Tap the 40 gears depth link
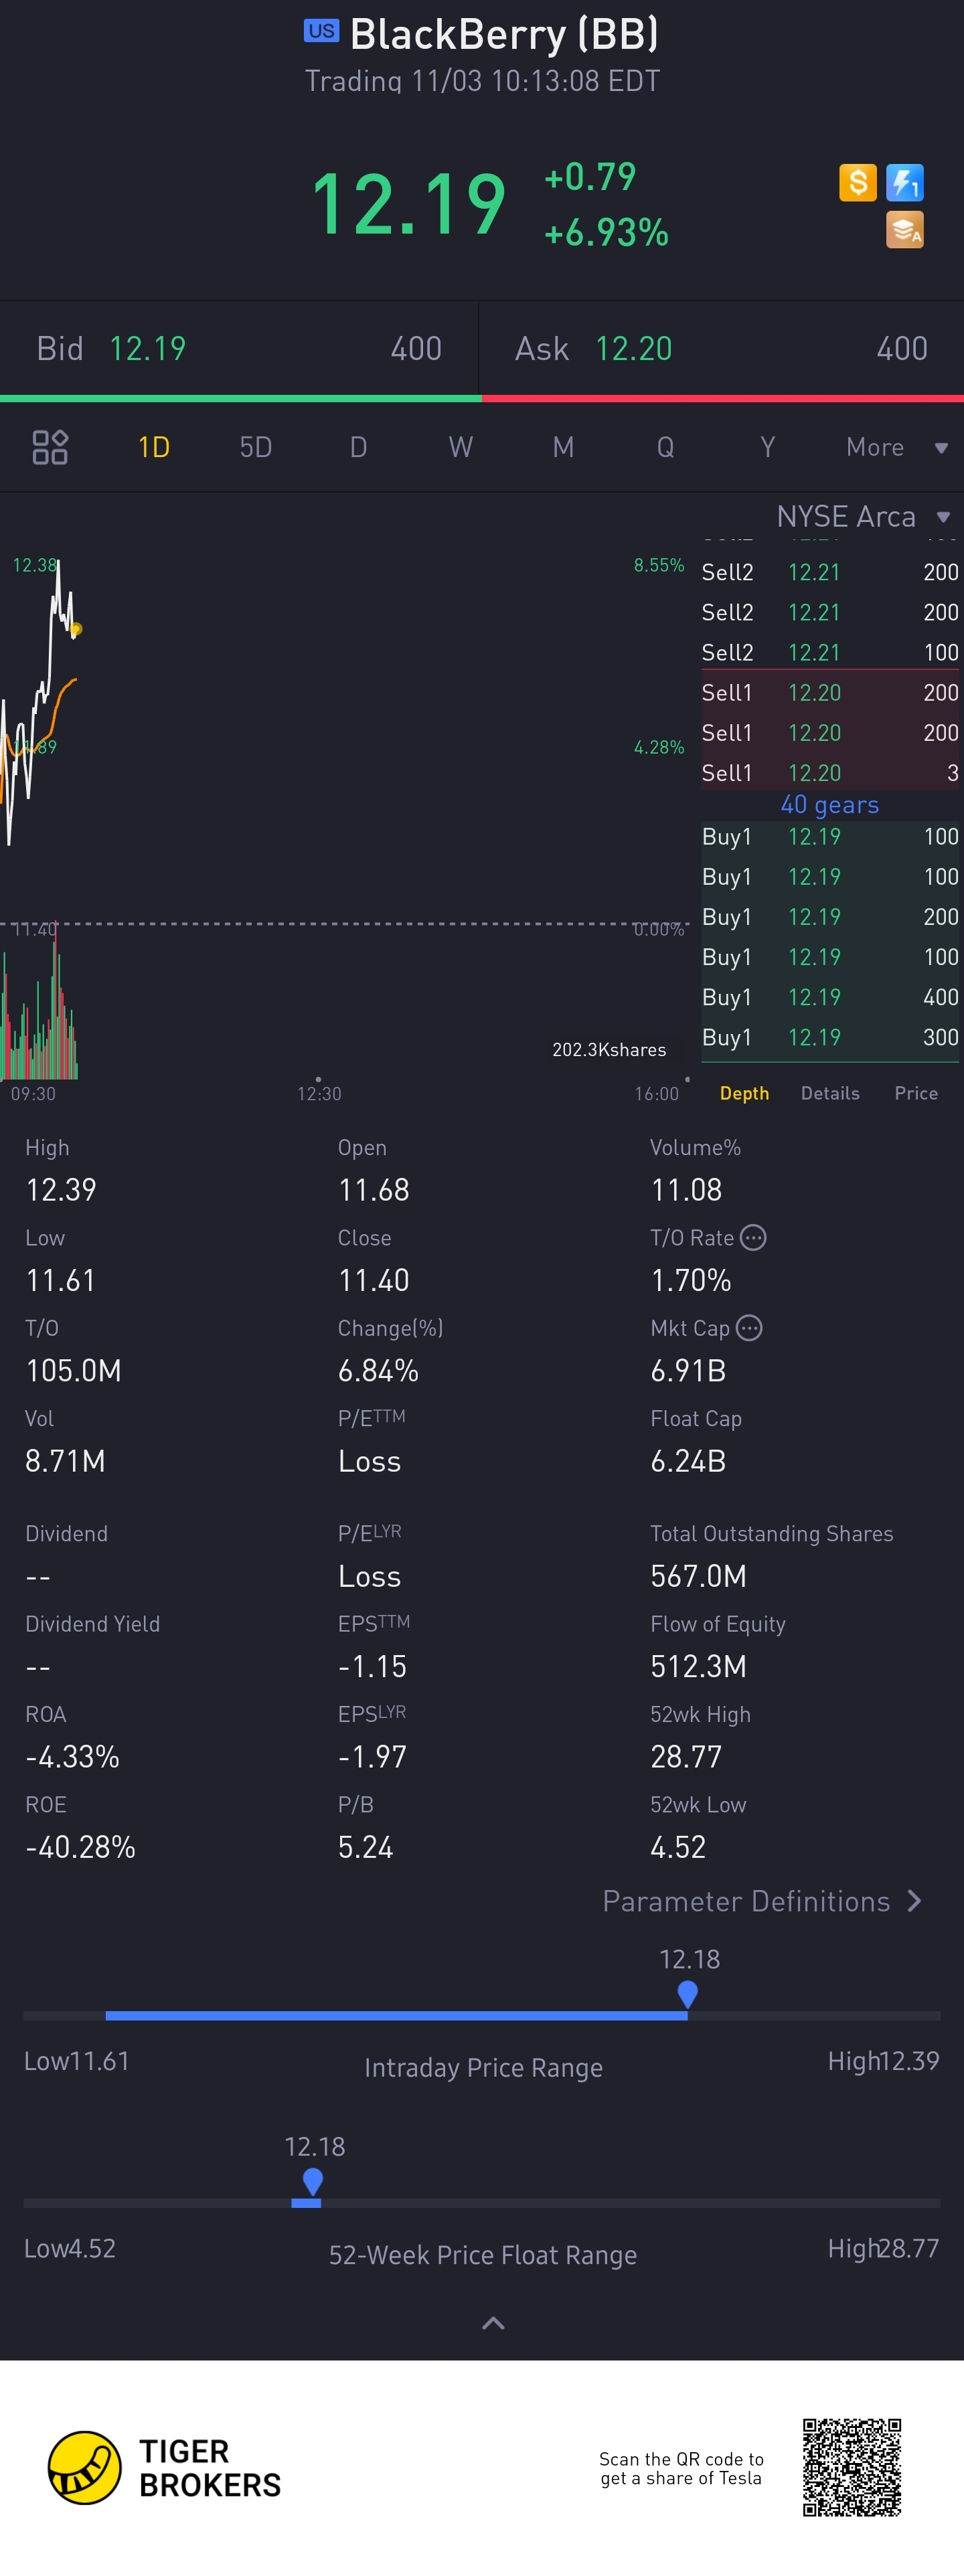The width and height of the screenshot is (964, 2576). click(x=830, y=805)
